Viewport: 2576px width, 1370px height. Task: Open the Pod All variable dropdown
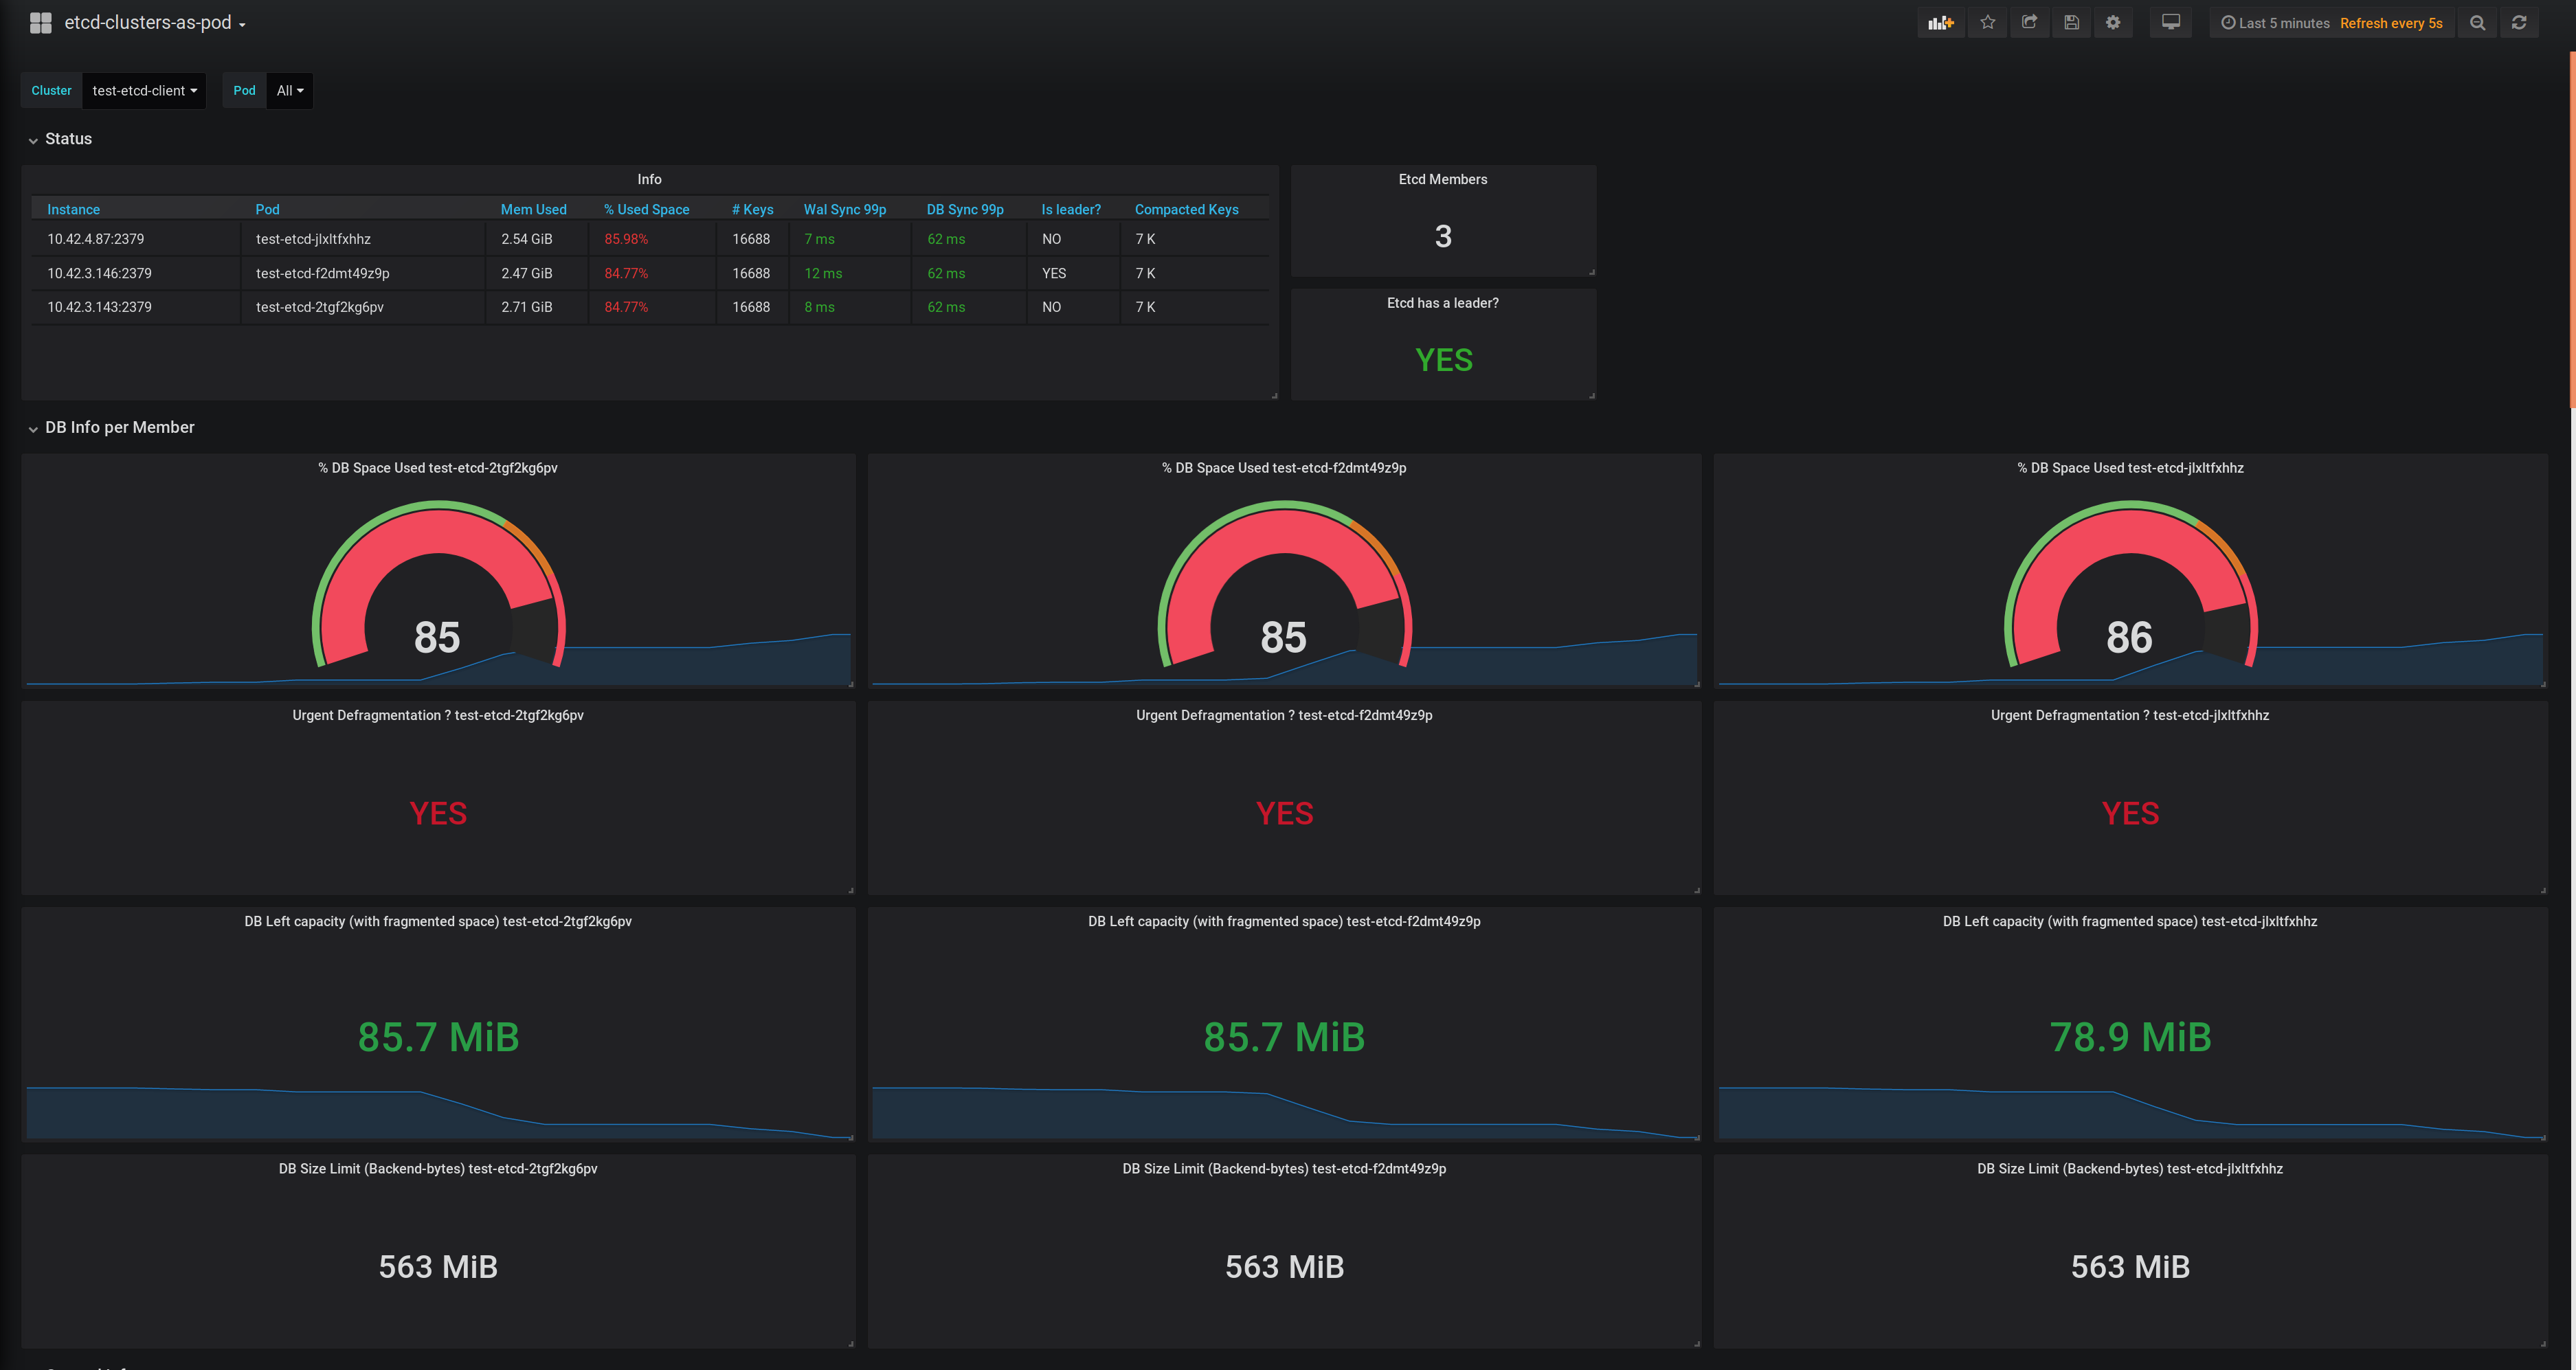(289, 91)
